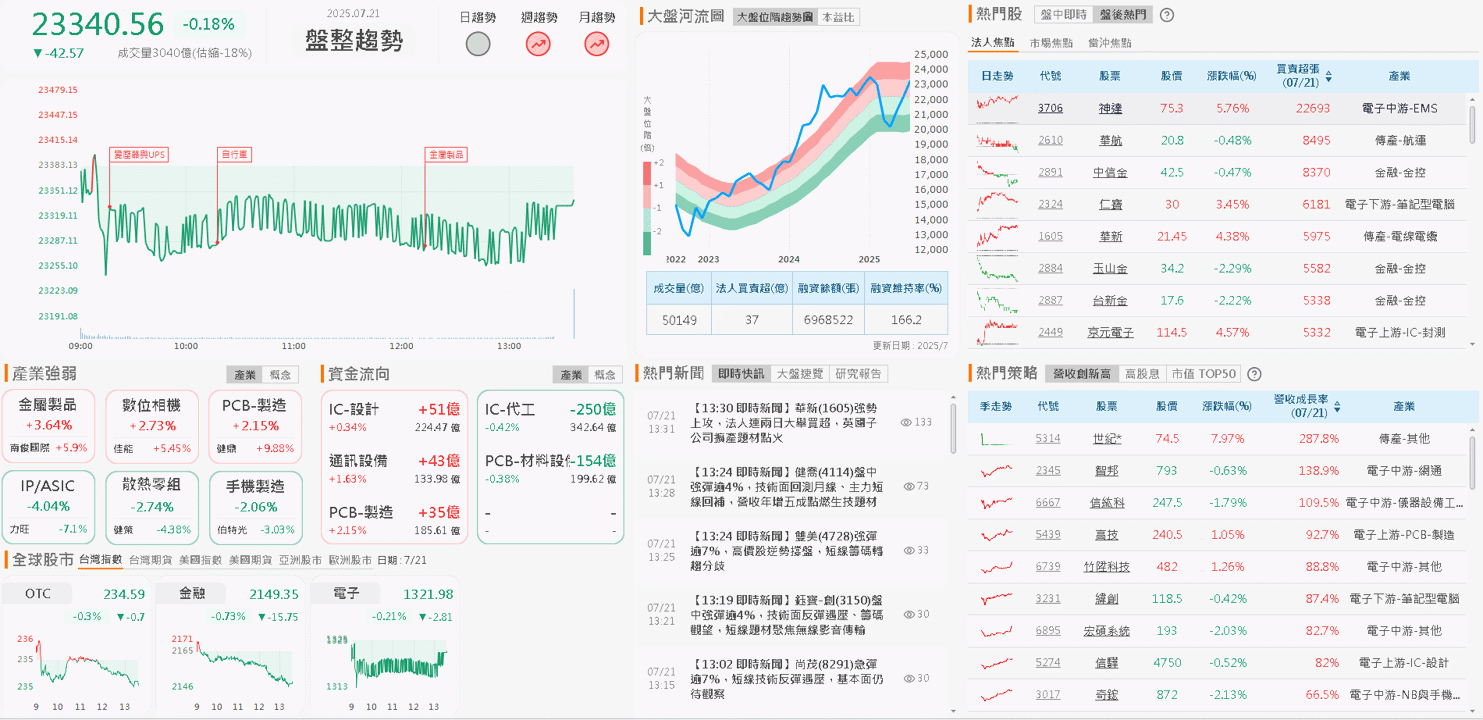The image size is (1483, 720).
Task: Switch 資金流向 to 概念 view
Action: 606,374
